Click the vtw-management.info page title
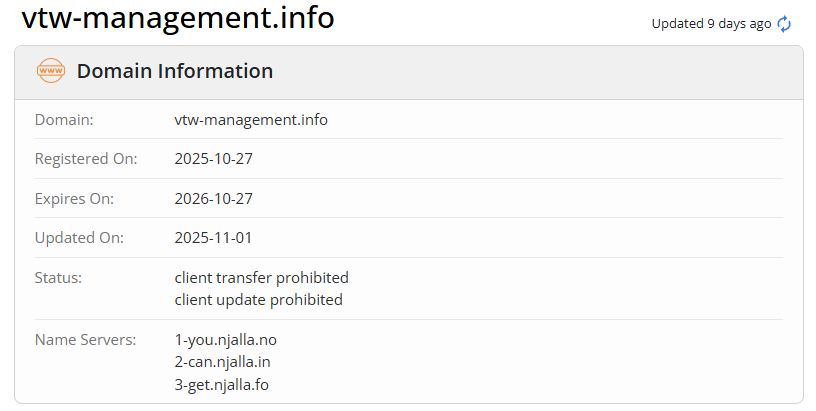Screen dimensions: 816x411 click(178, 18)
